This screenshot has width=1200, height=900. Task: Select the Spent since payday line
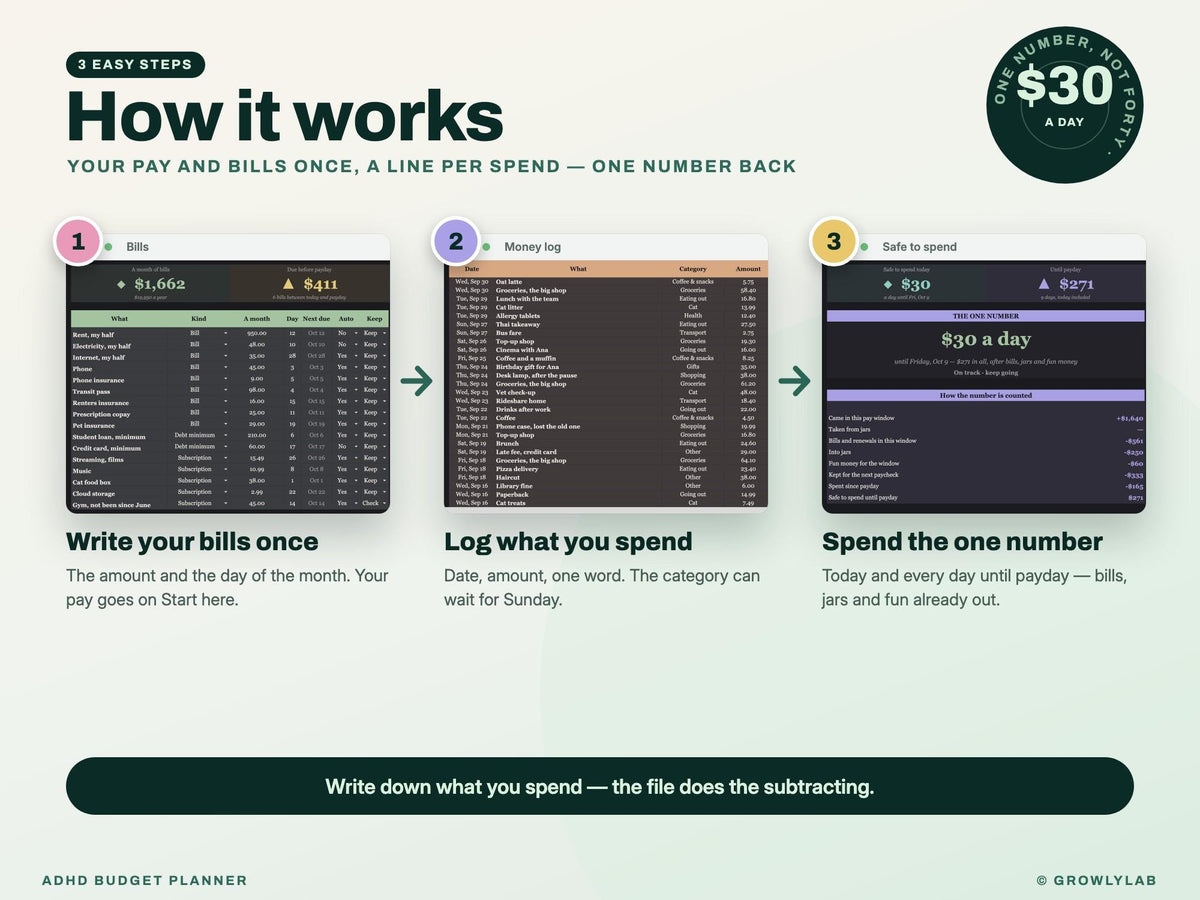[x=984, y=485]
